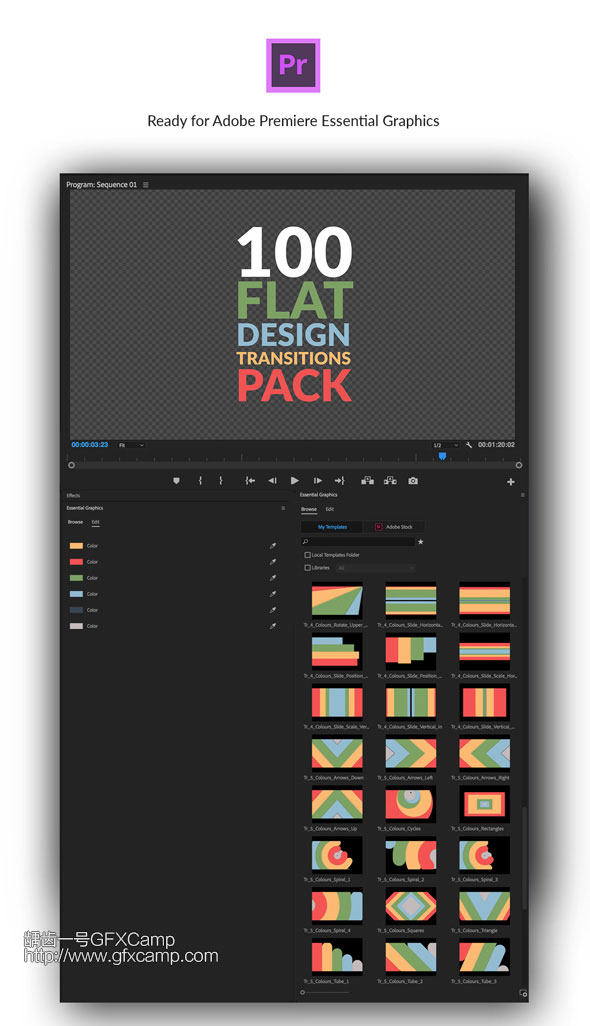Click the Export Frame camera icon

[413, 481]
